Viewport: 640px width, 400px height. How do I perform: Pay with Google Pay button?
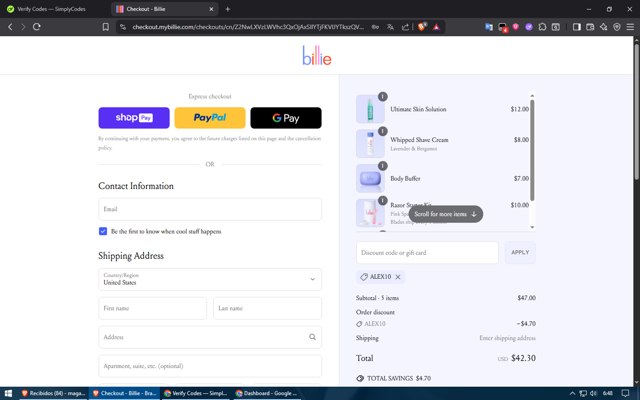tap(286, 118)
